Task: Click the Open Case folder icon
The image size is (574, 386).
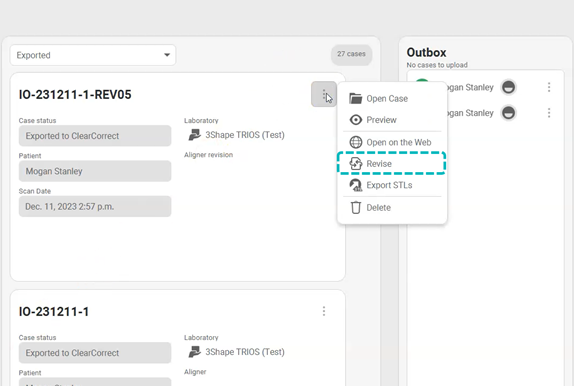Action: point(355,99)
